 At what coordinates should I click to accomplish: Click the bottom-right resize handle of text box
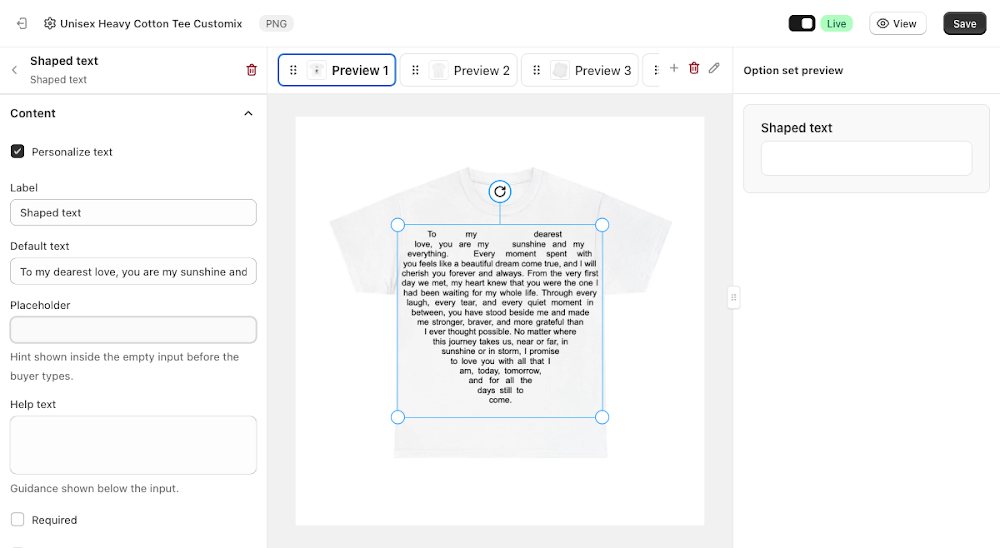coord(601,417)
